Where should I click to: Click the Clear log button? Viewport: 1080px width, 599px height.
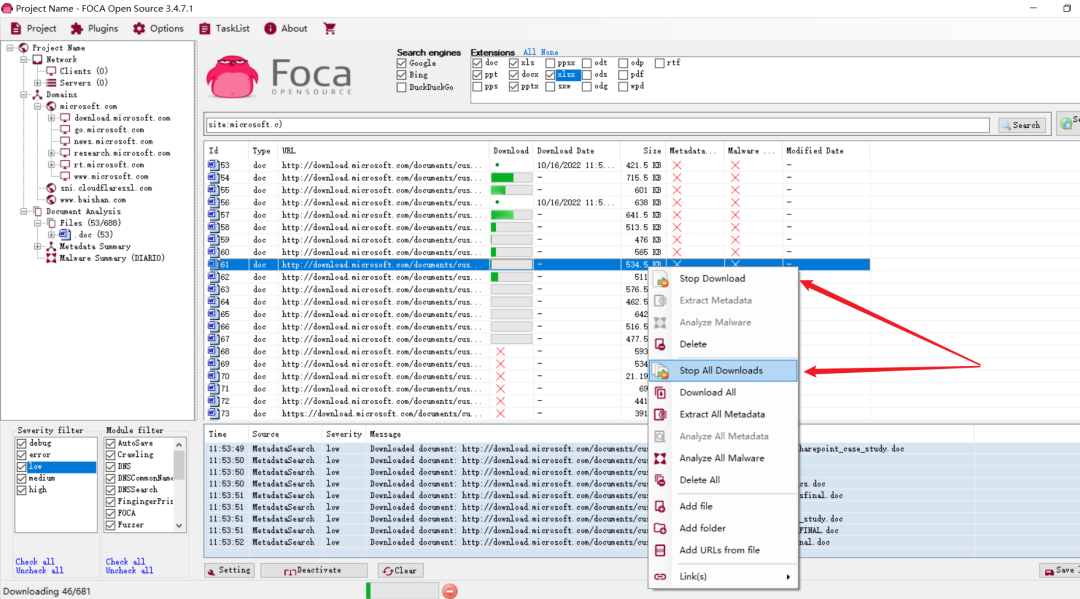pos(400,571)
